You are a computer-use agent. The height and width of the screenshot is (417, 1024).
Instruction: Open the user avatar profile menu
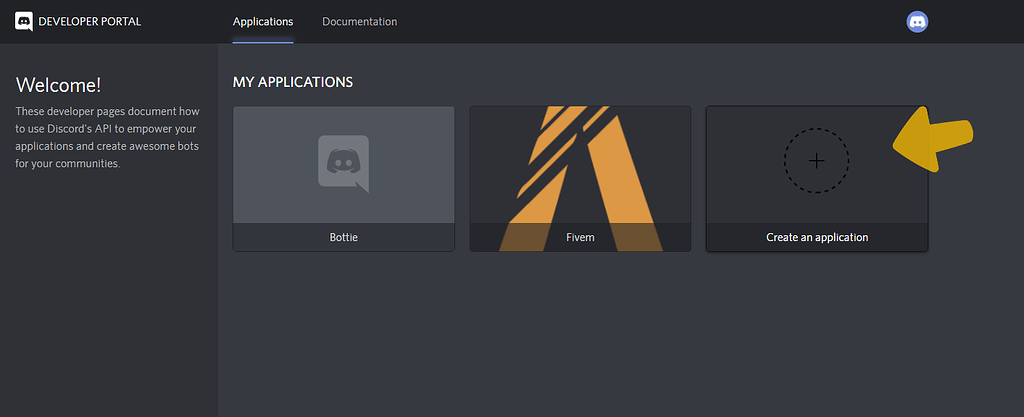click(917, 22)
